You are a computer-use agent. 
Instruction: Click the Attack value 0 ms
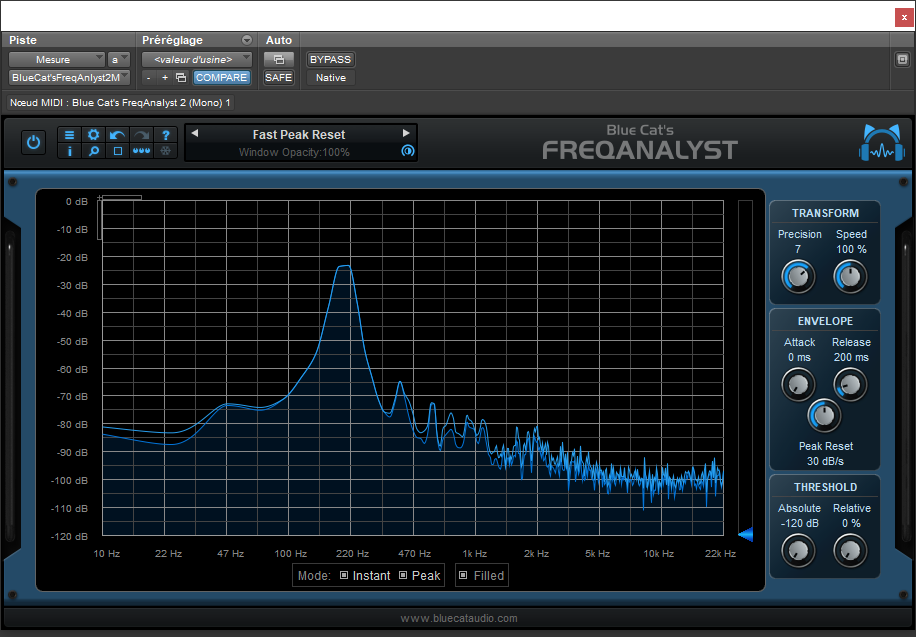point(799,357)
